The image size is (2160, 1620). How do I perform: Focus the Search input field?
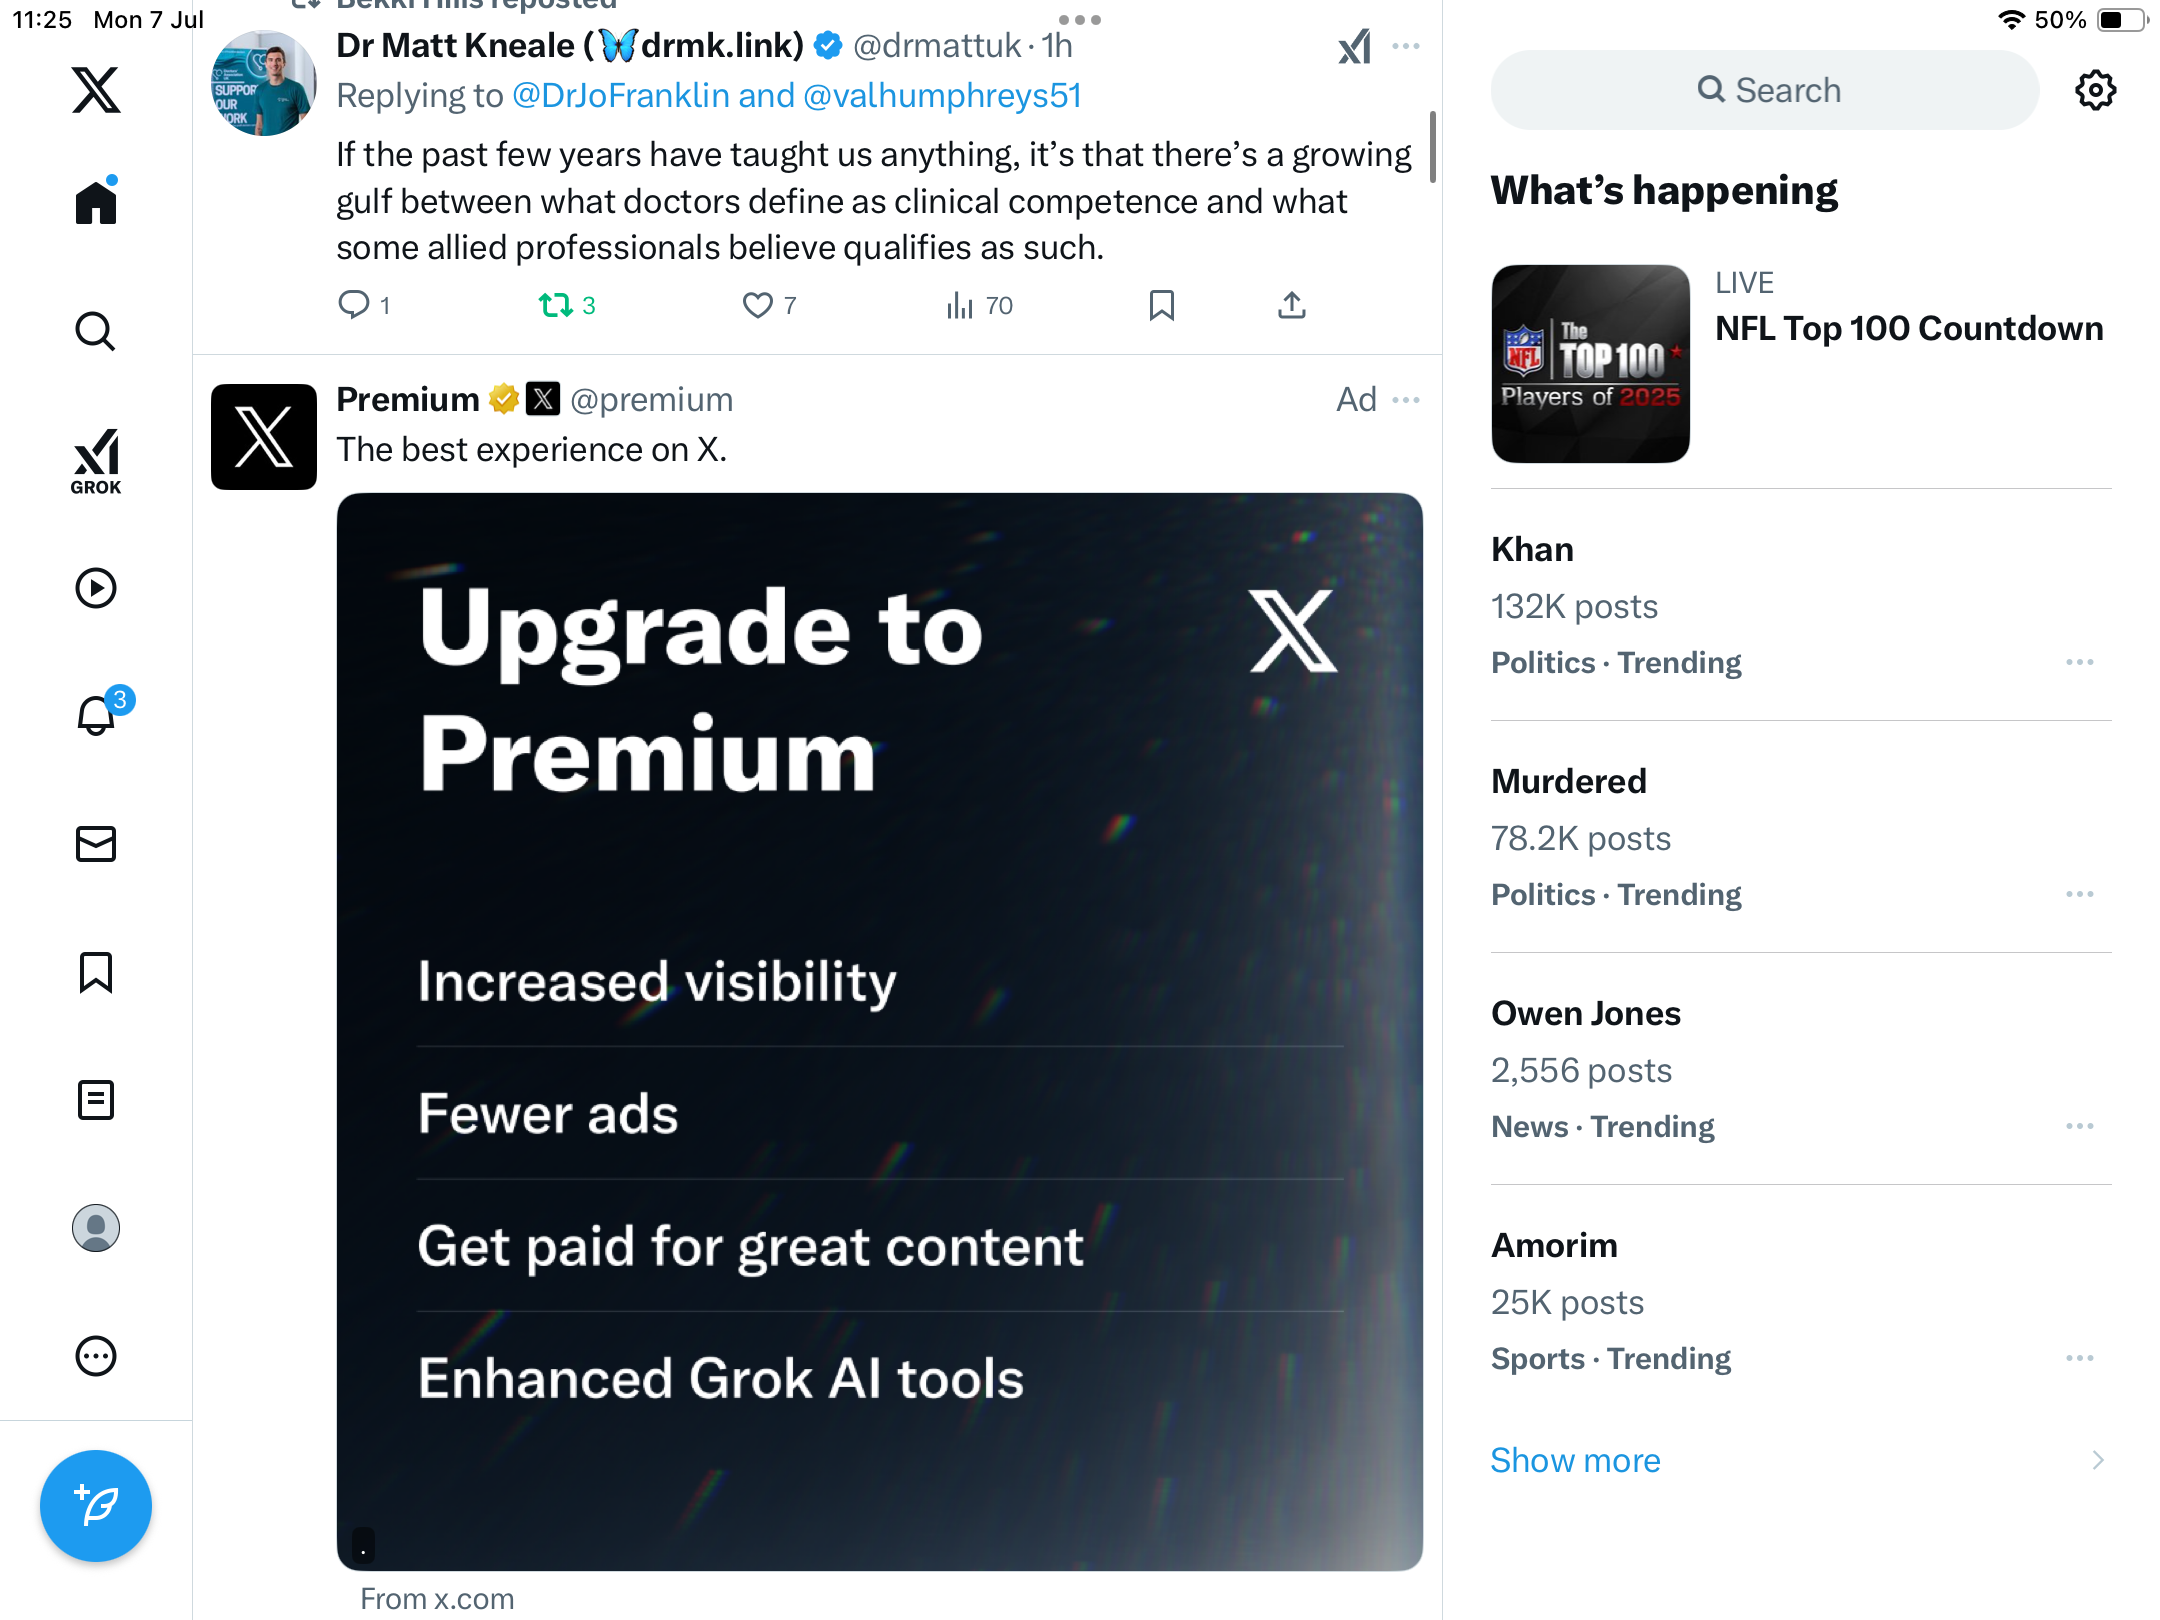click(1765, 90)
